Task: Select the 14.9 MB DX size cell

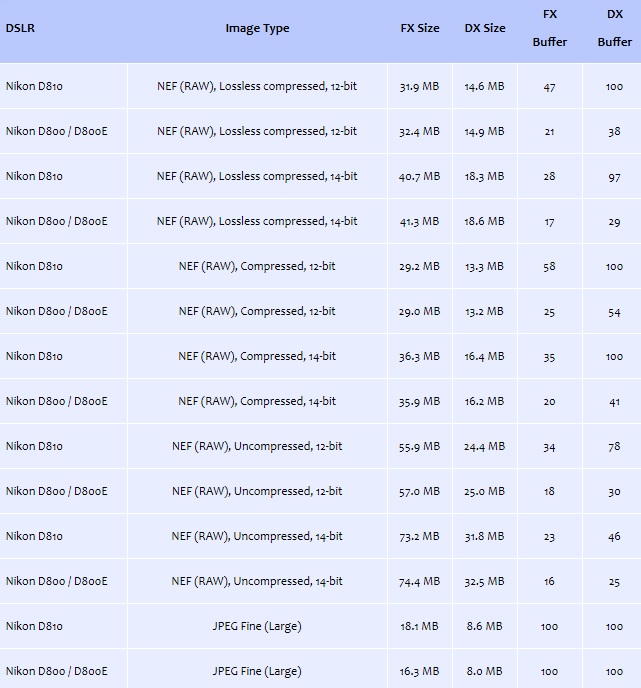Action: click(484, 132)
